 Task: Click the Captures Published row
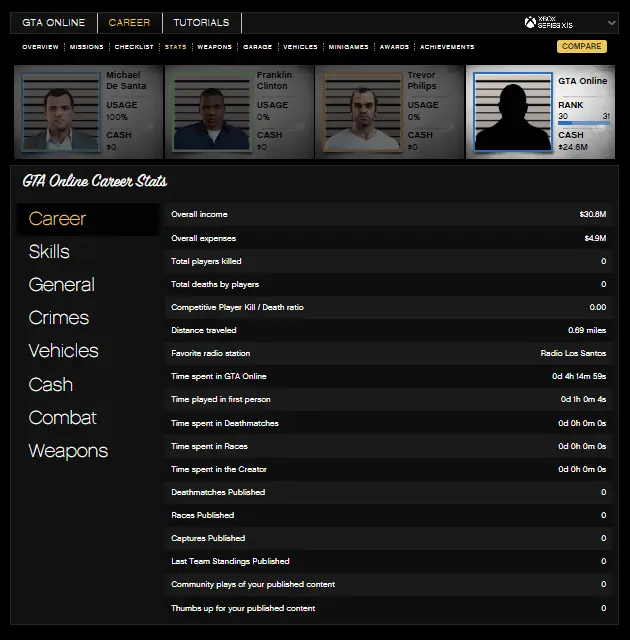(389, 538)
